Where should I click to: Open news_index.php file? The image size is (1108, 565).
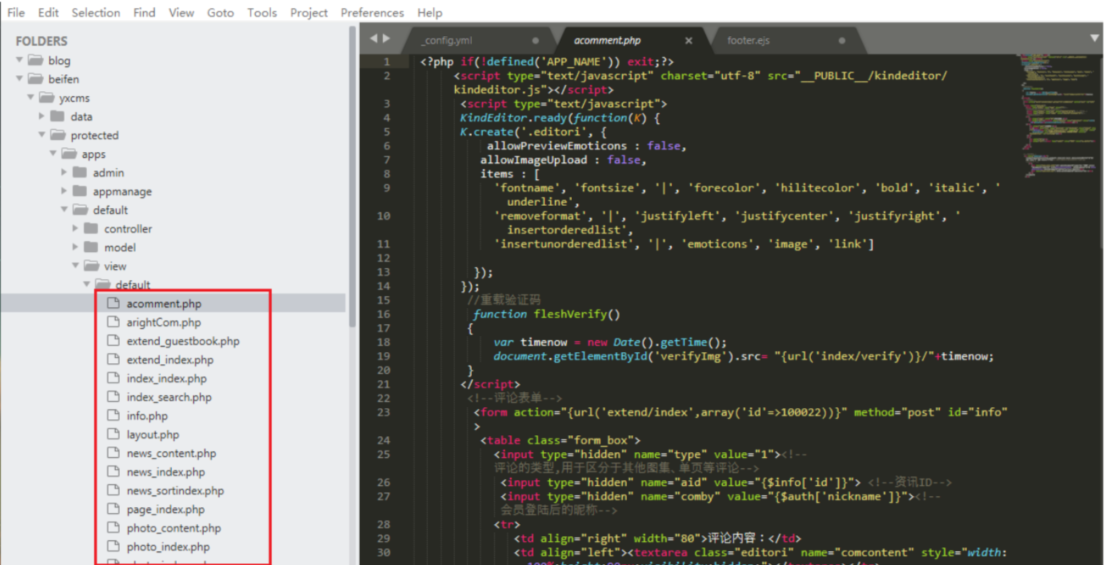(166, 472)
